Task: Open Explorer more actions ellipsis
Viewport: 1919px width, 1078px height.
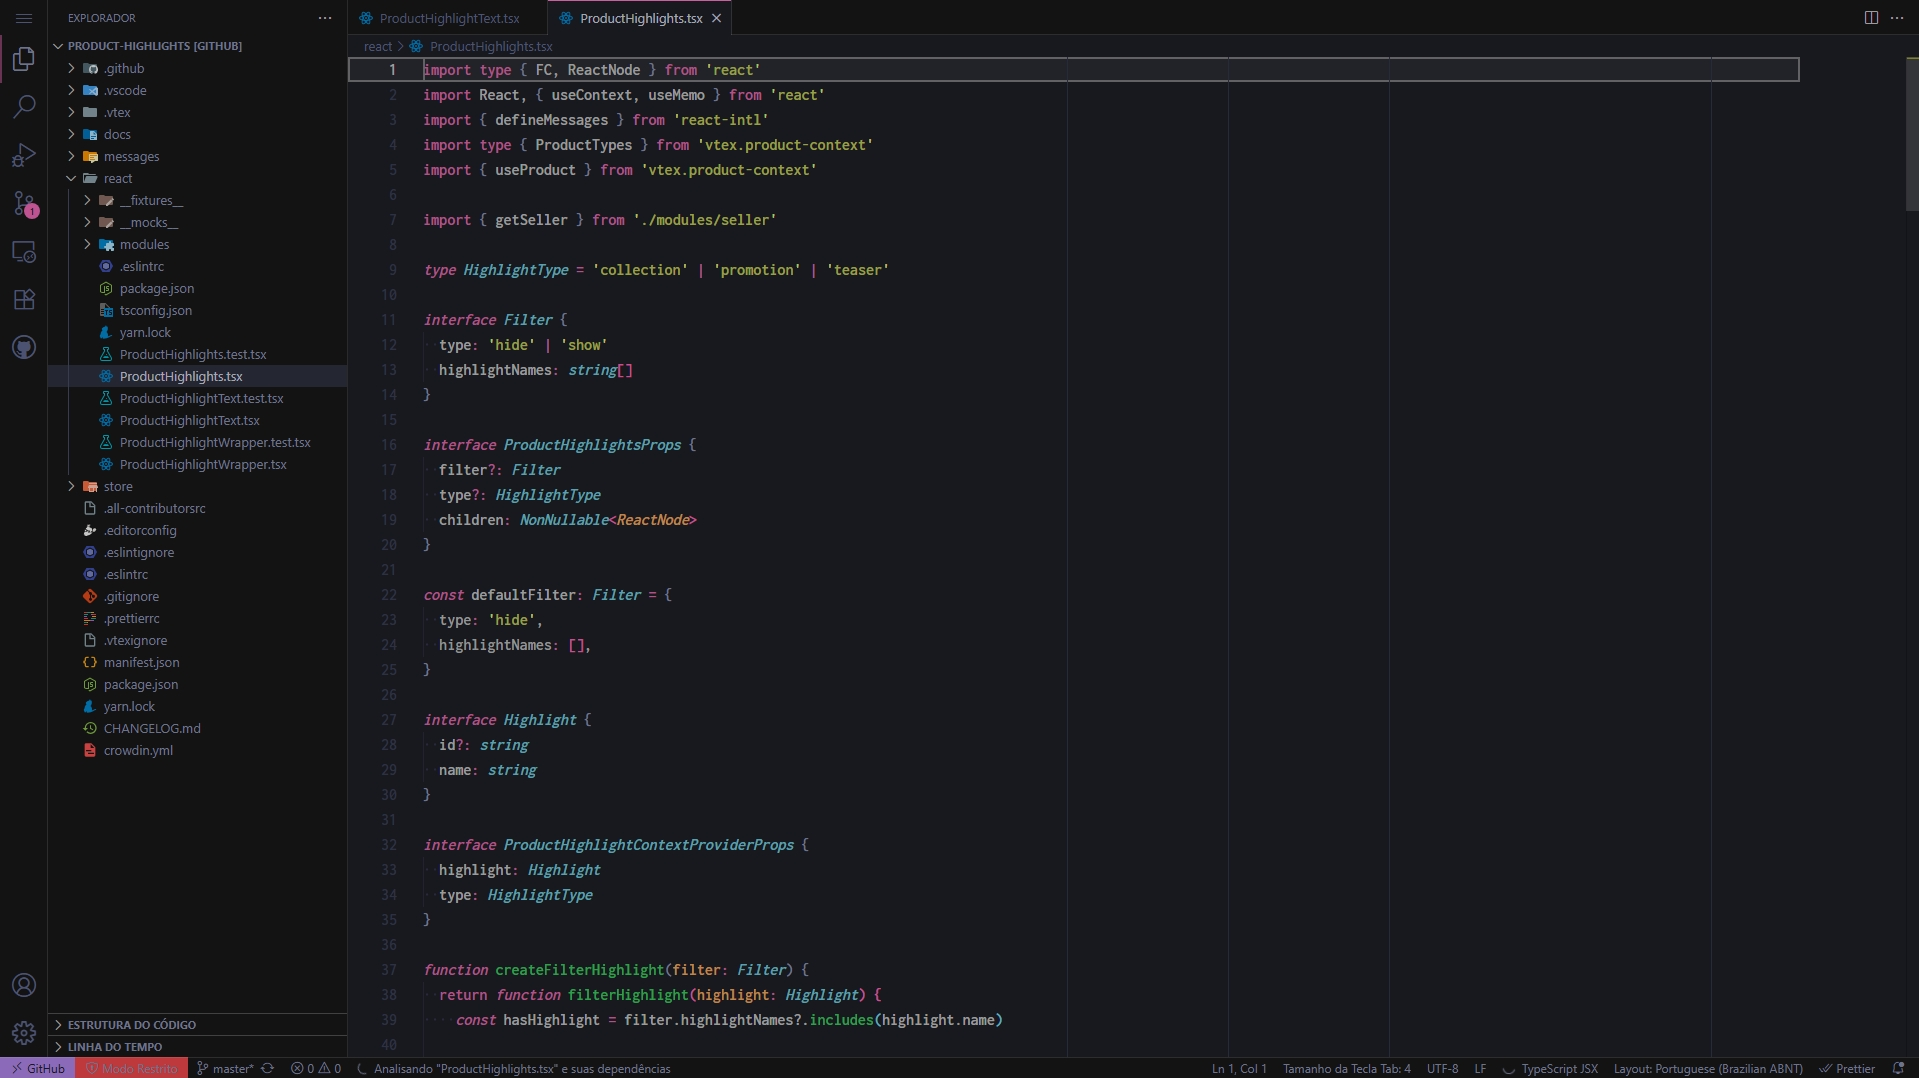Action: pos(325,18)
